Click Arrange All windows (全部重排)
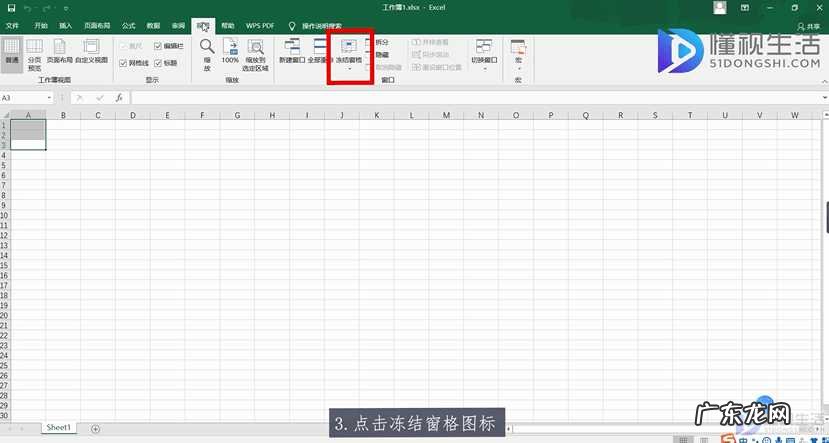The width and height of the screenshot is (829, 443). pos(318,51)
